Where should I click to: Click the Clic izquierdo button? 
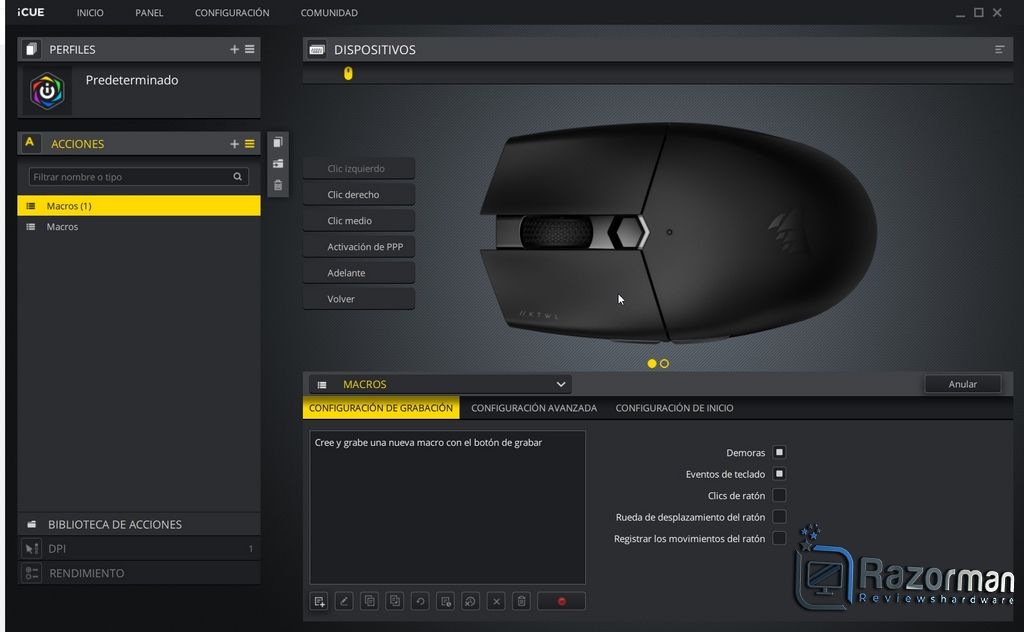click(x=359, y=168)
